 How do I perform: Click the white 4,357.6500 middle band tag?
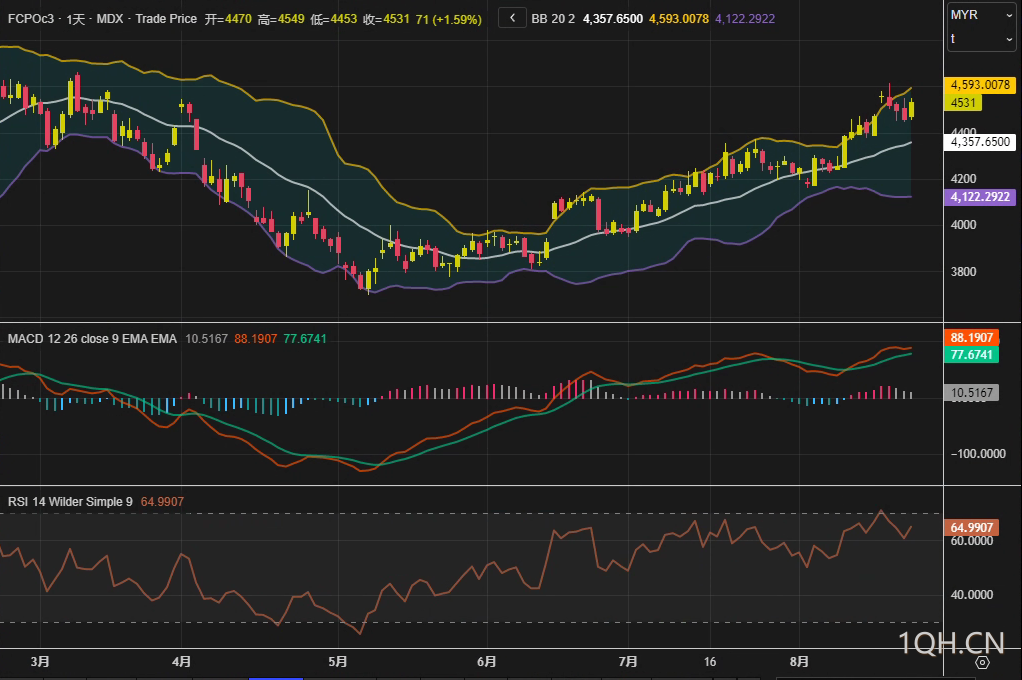coord(980,142)
